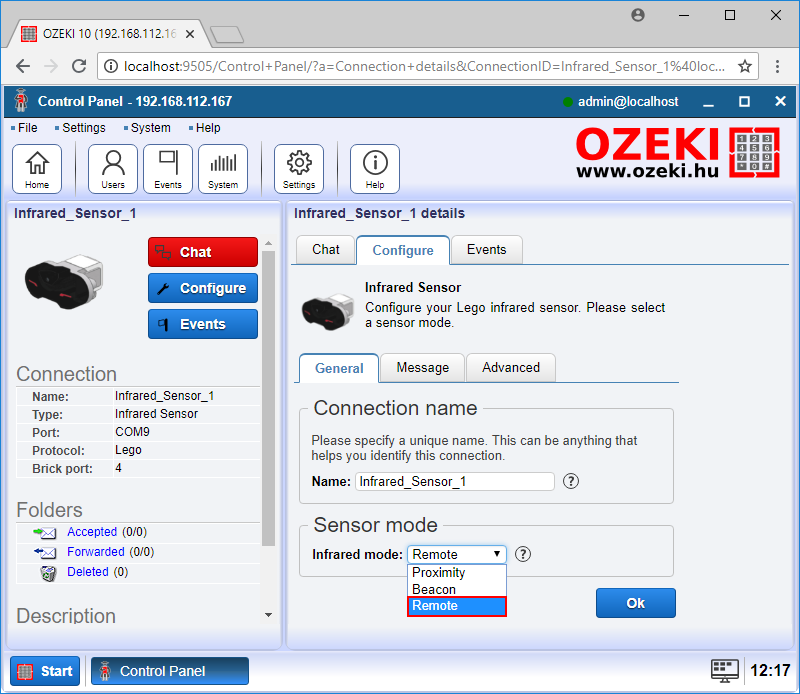The image size is (800, 694).
Task: Click the red Chat button
Action: click(x=203, y=252)
